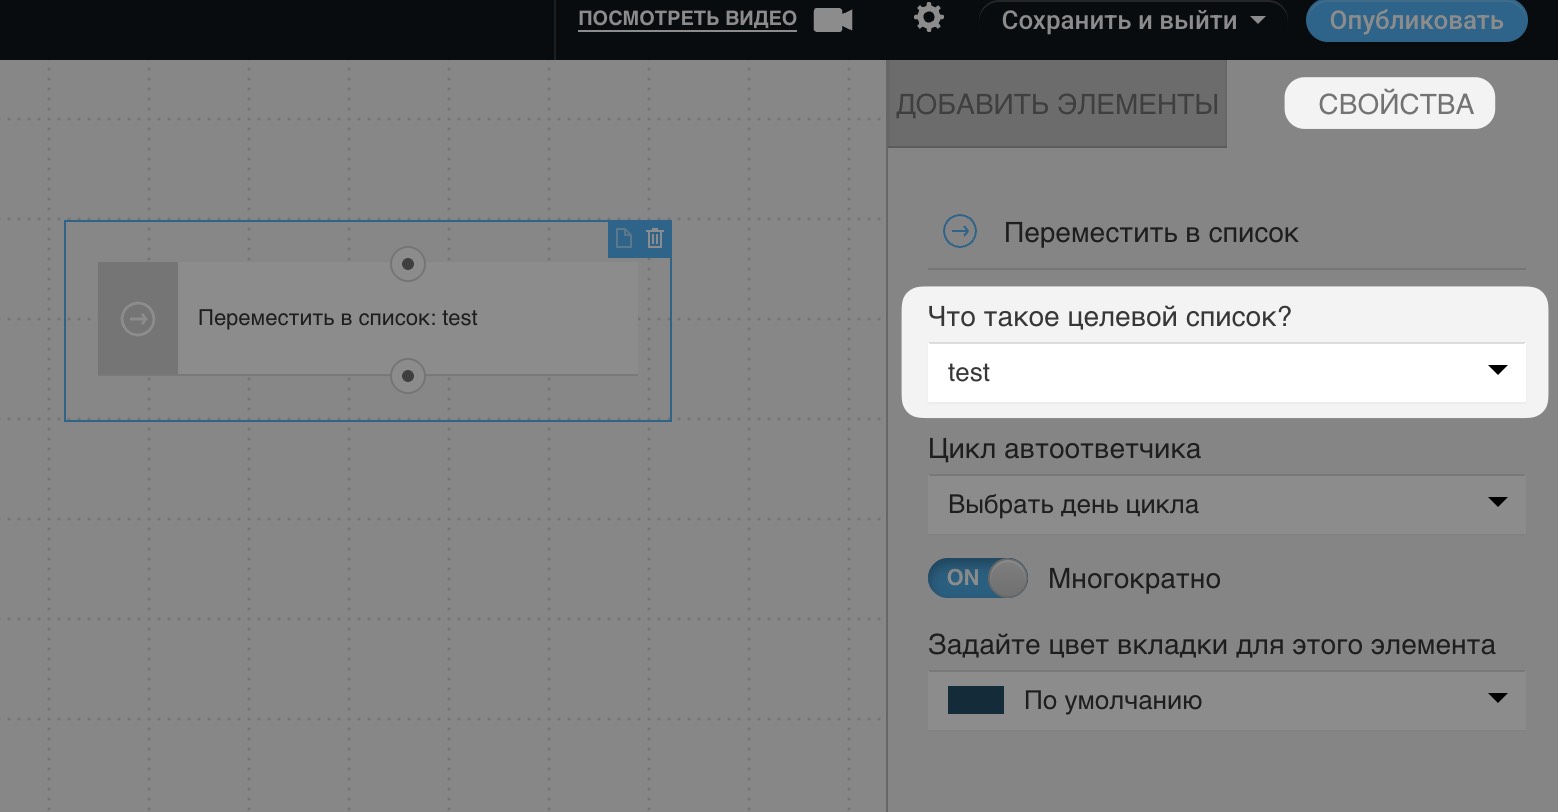Viewport: 1558px width, 812px height.
Task: Open the 'По умолчанию' tab color dropdown
Action: click(1227, 700)
